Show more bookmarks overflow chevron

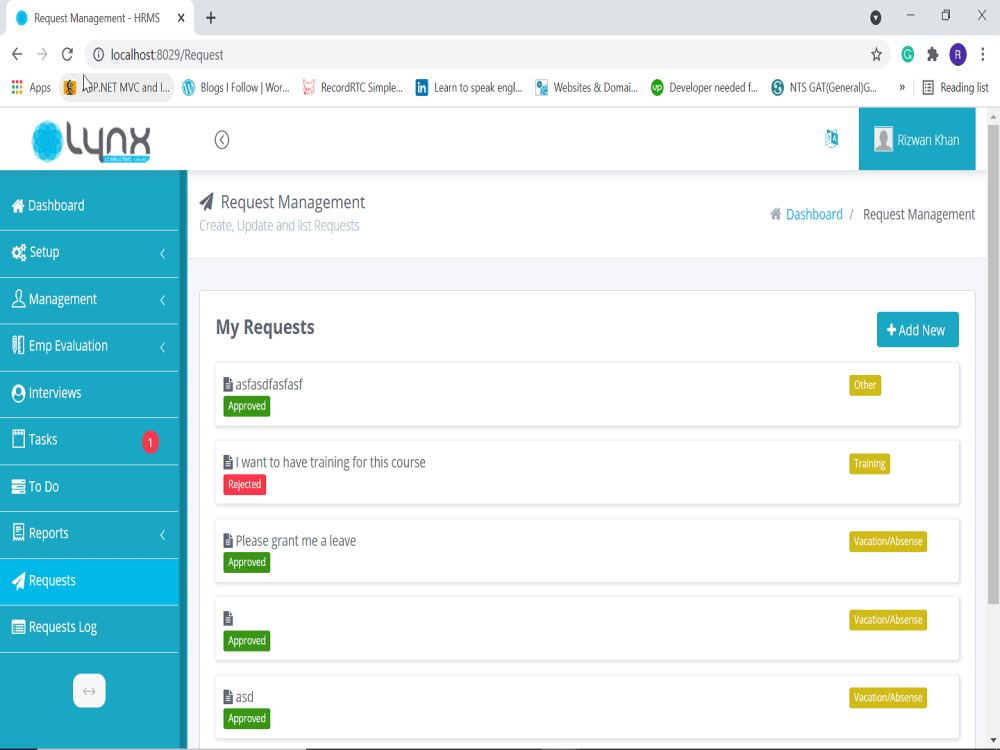coord(902,87)
